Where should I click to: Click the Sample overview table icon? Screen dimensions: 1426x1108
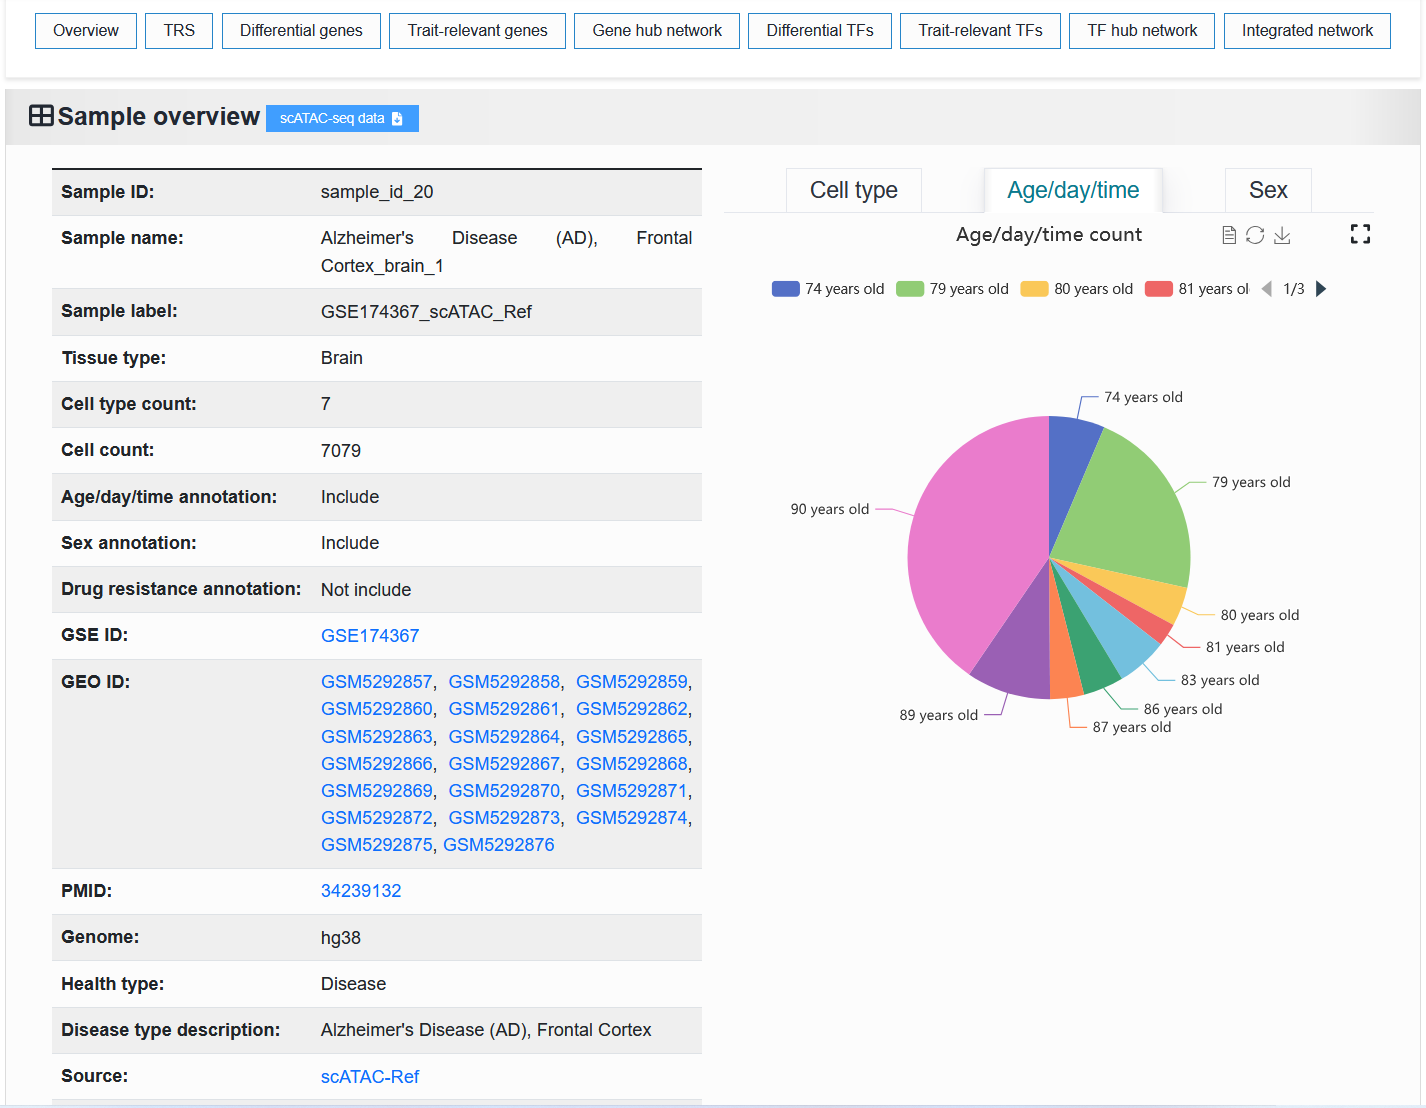[41, 116]
